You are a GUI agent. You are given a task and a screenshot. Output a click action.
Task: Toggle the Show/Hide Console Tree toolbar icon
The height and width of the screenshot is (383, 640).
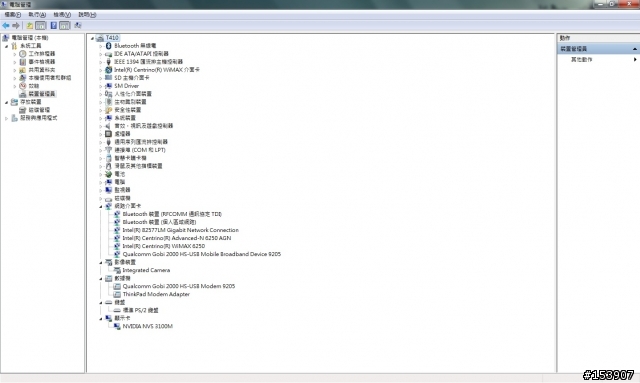point(41,26)
